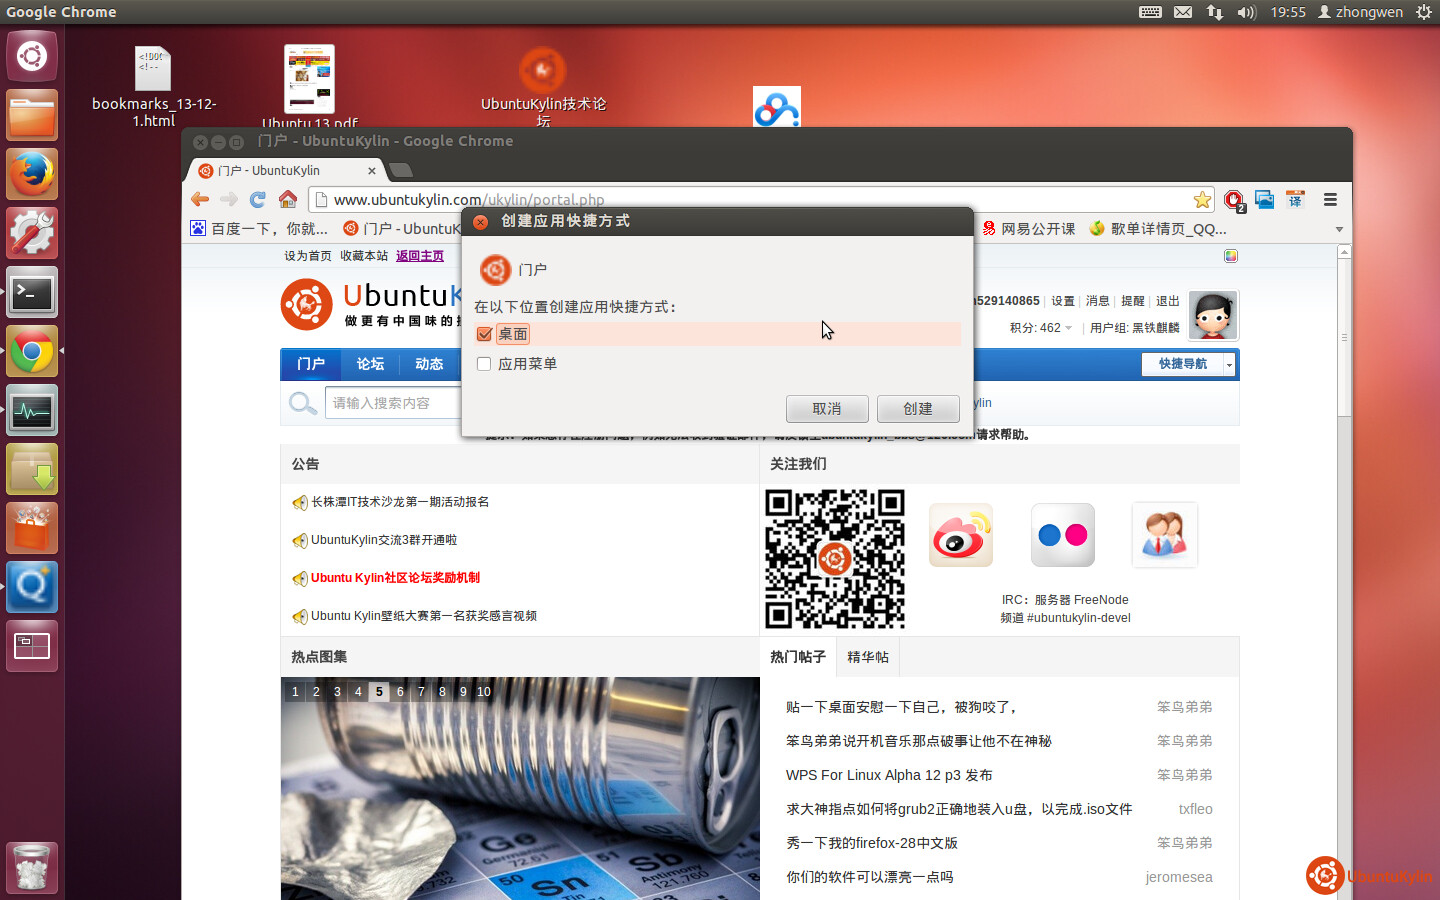This screenshot has height=900, width=1440.
Task: Uncheck the 桌面 checkbox
Action: coord(485,334)
